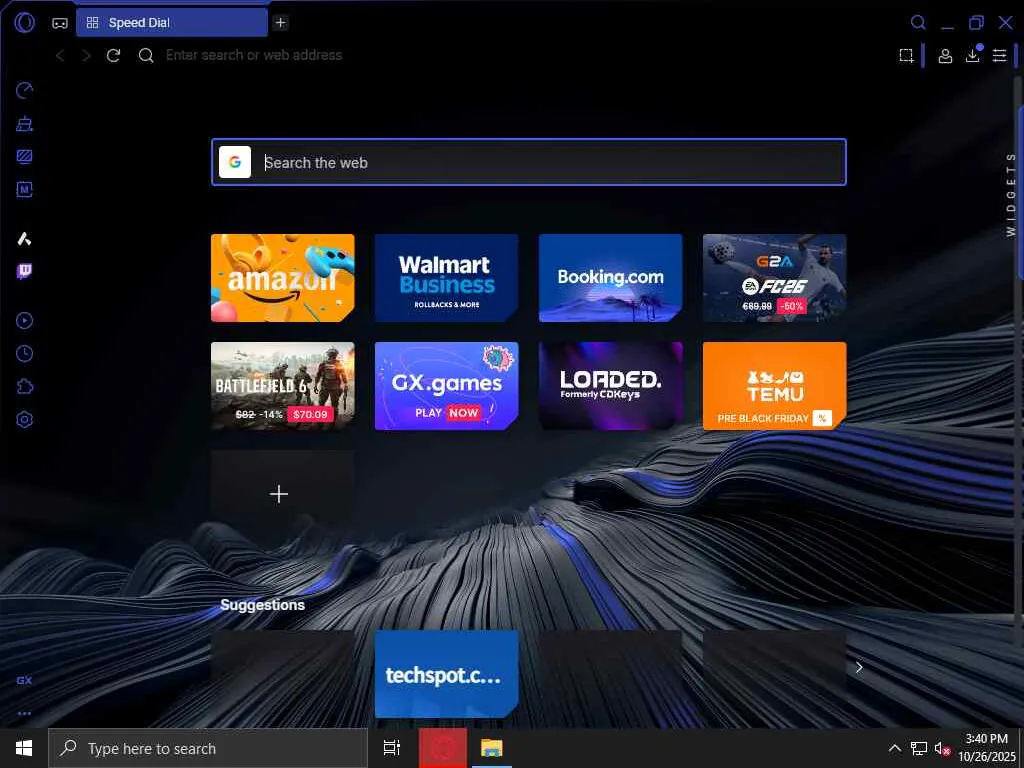Viewport: 1024px width, 768px height.
Task: Show hidden system tray icons
Action: tap(895, 748)
